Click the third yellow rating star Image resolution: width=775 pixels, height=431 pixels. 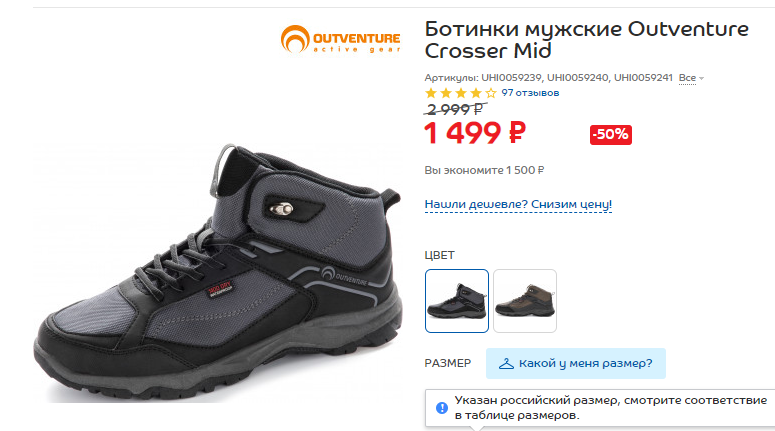[x=461, y=93]
